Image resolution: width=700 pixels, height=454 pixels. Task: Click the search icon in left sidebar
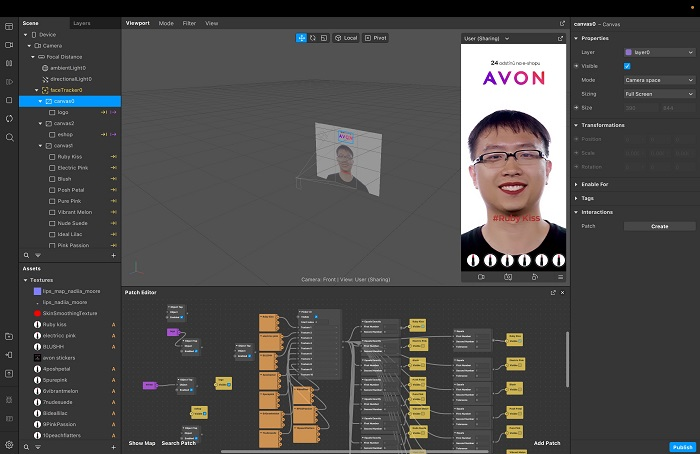(x=9, y=137)
